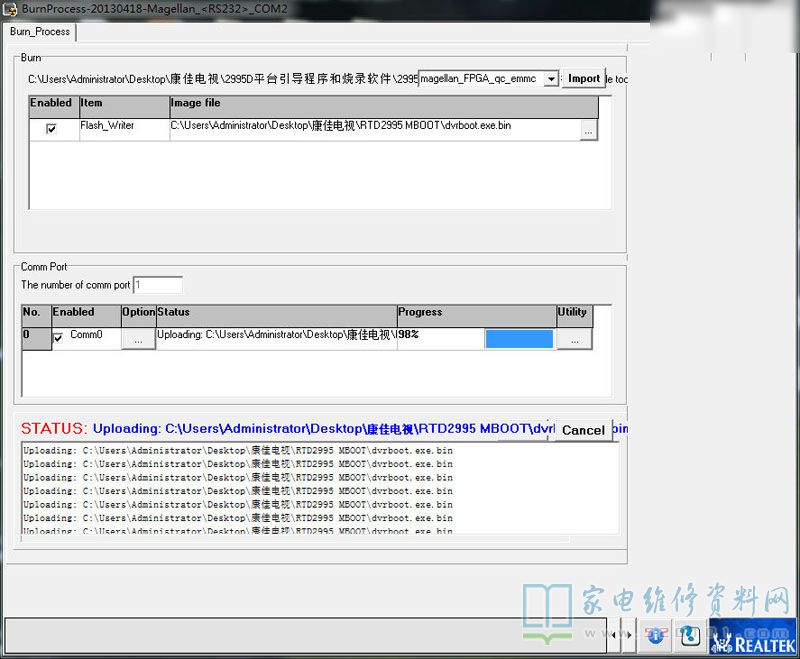Click the left scroll arrow in status bar
800x659 pixels.
pos(616,634)
